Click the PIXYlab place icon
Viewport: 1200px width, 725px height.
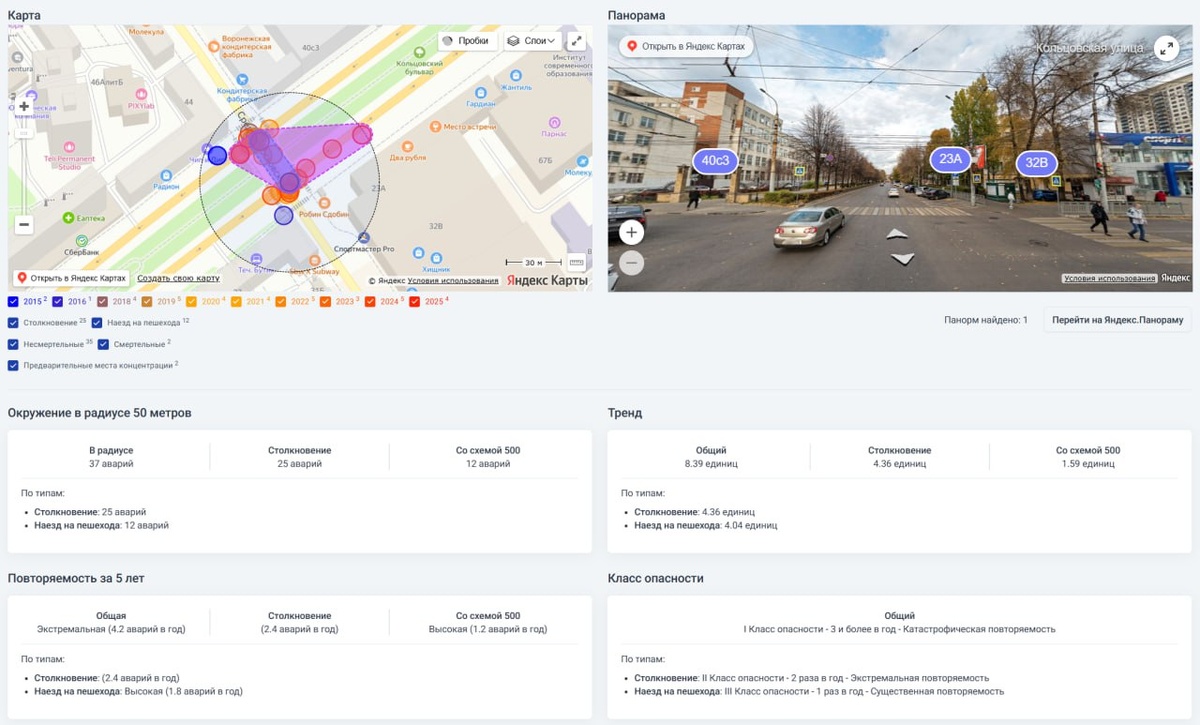pos(140,92)
